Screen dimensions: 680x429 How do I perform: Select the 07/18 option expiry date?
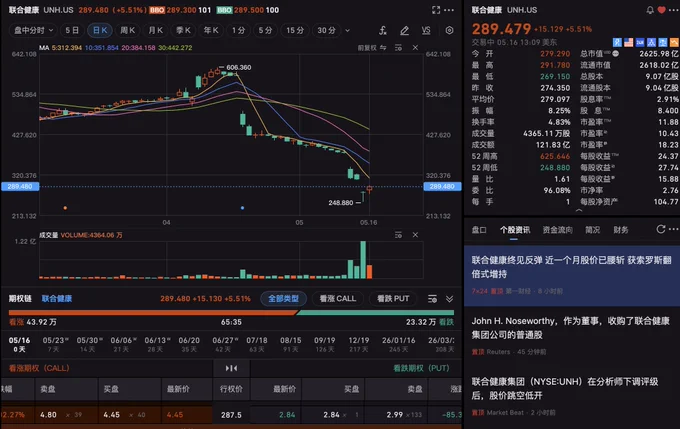tap(257, 344)
